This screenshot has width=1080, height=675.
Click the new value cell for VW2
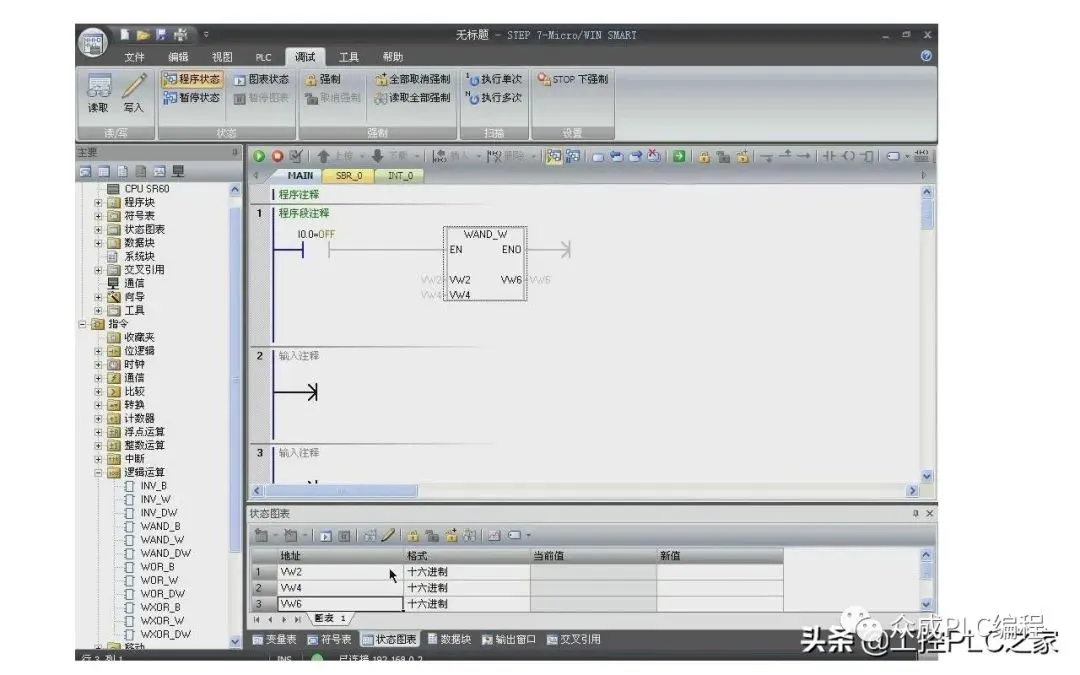coord(720,572)
